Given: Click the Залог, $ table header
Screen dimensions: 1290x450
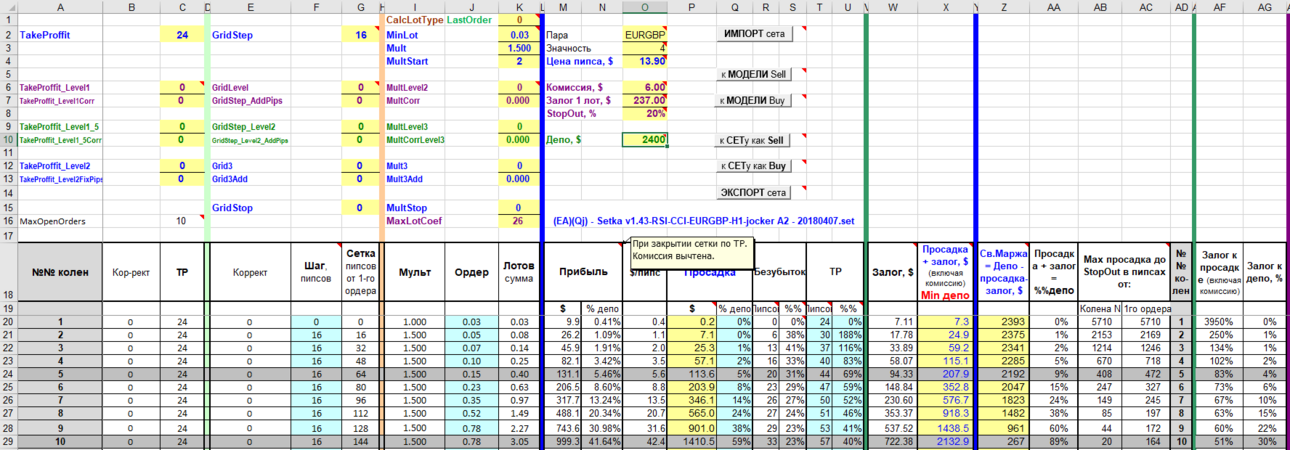Looking at the screenshot, I should coord(890,271).
